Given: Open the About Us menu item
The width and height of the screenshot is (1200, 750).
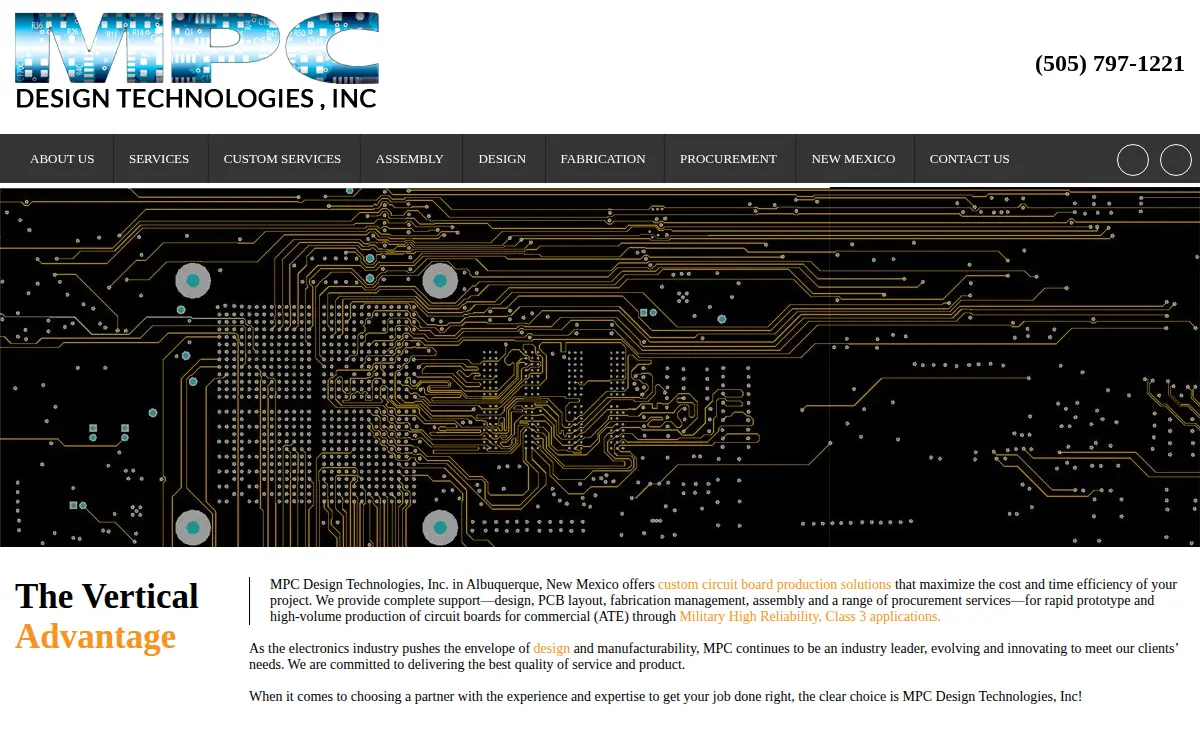Looking at the screenshot, I should click(62, 159).
